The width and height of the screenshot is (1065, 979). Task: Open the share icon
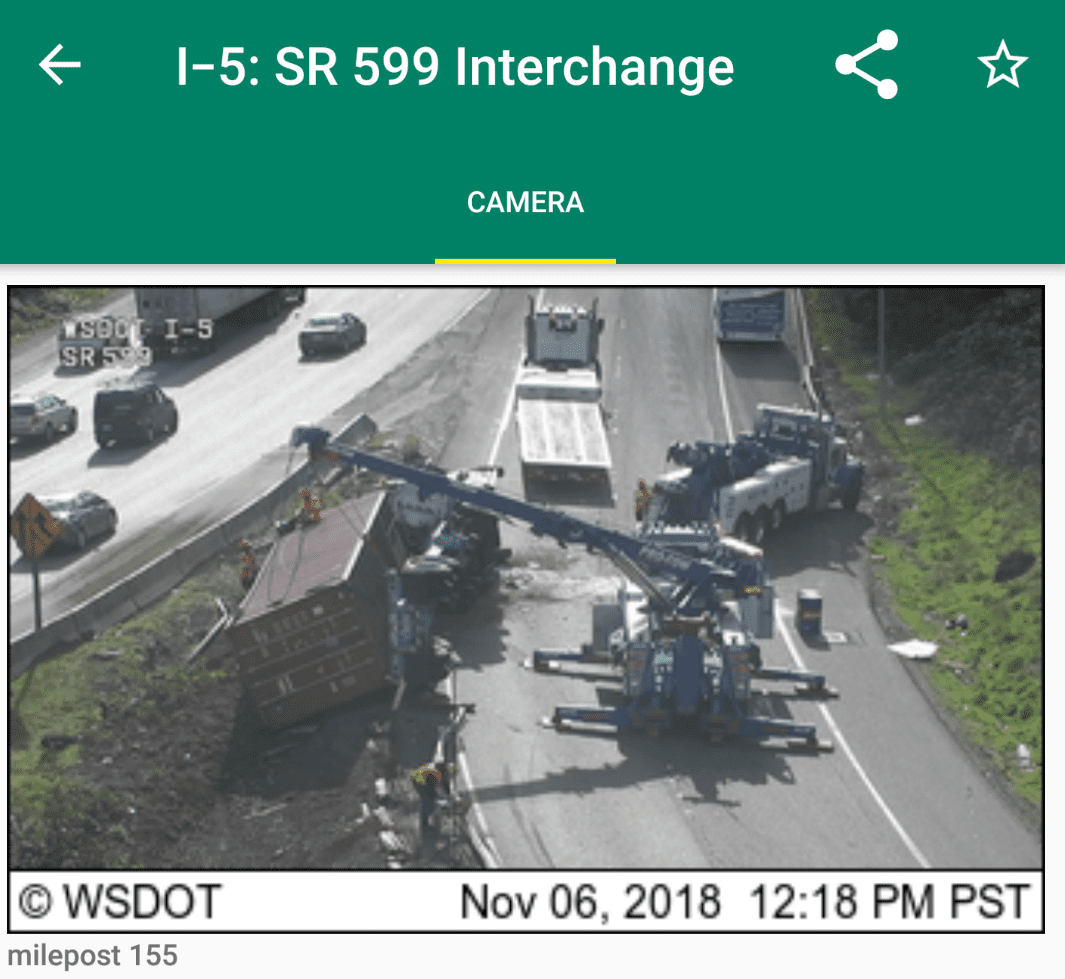[867, 65]
